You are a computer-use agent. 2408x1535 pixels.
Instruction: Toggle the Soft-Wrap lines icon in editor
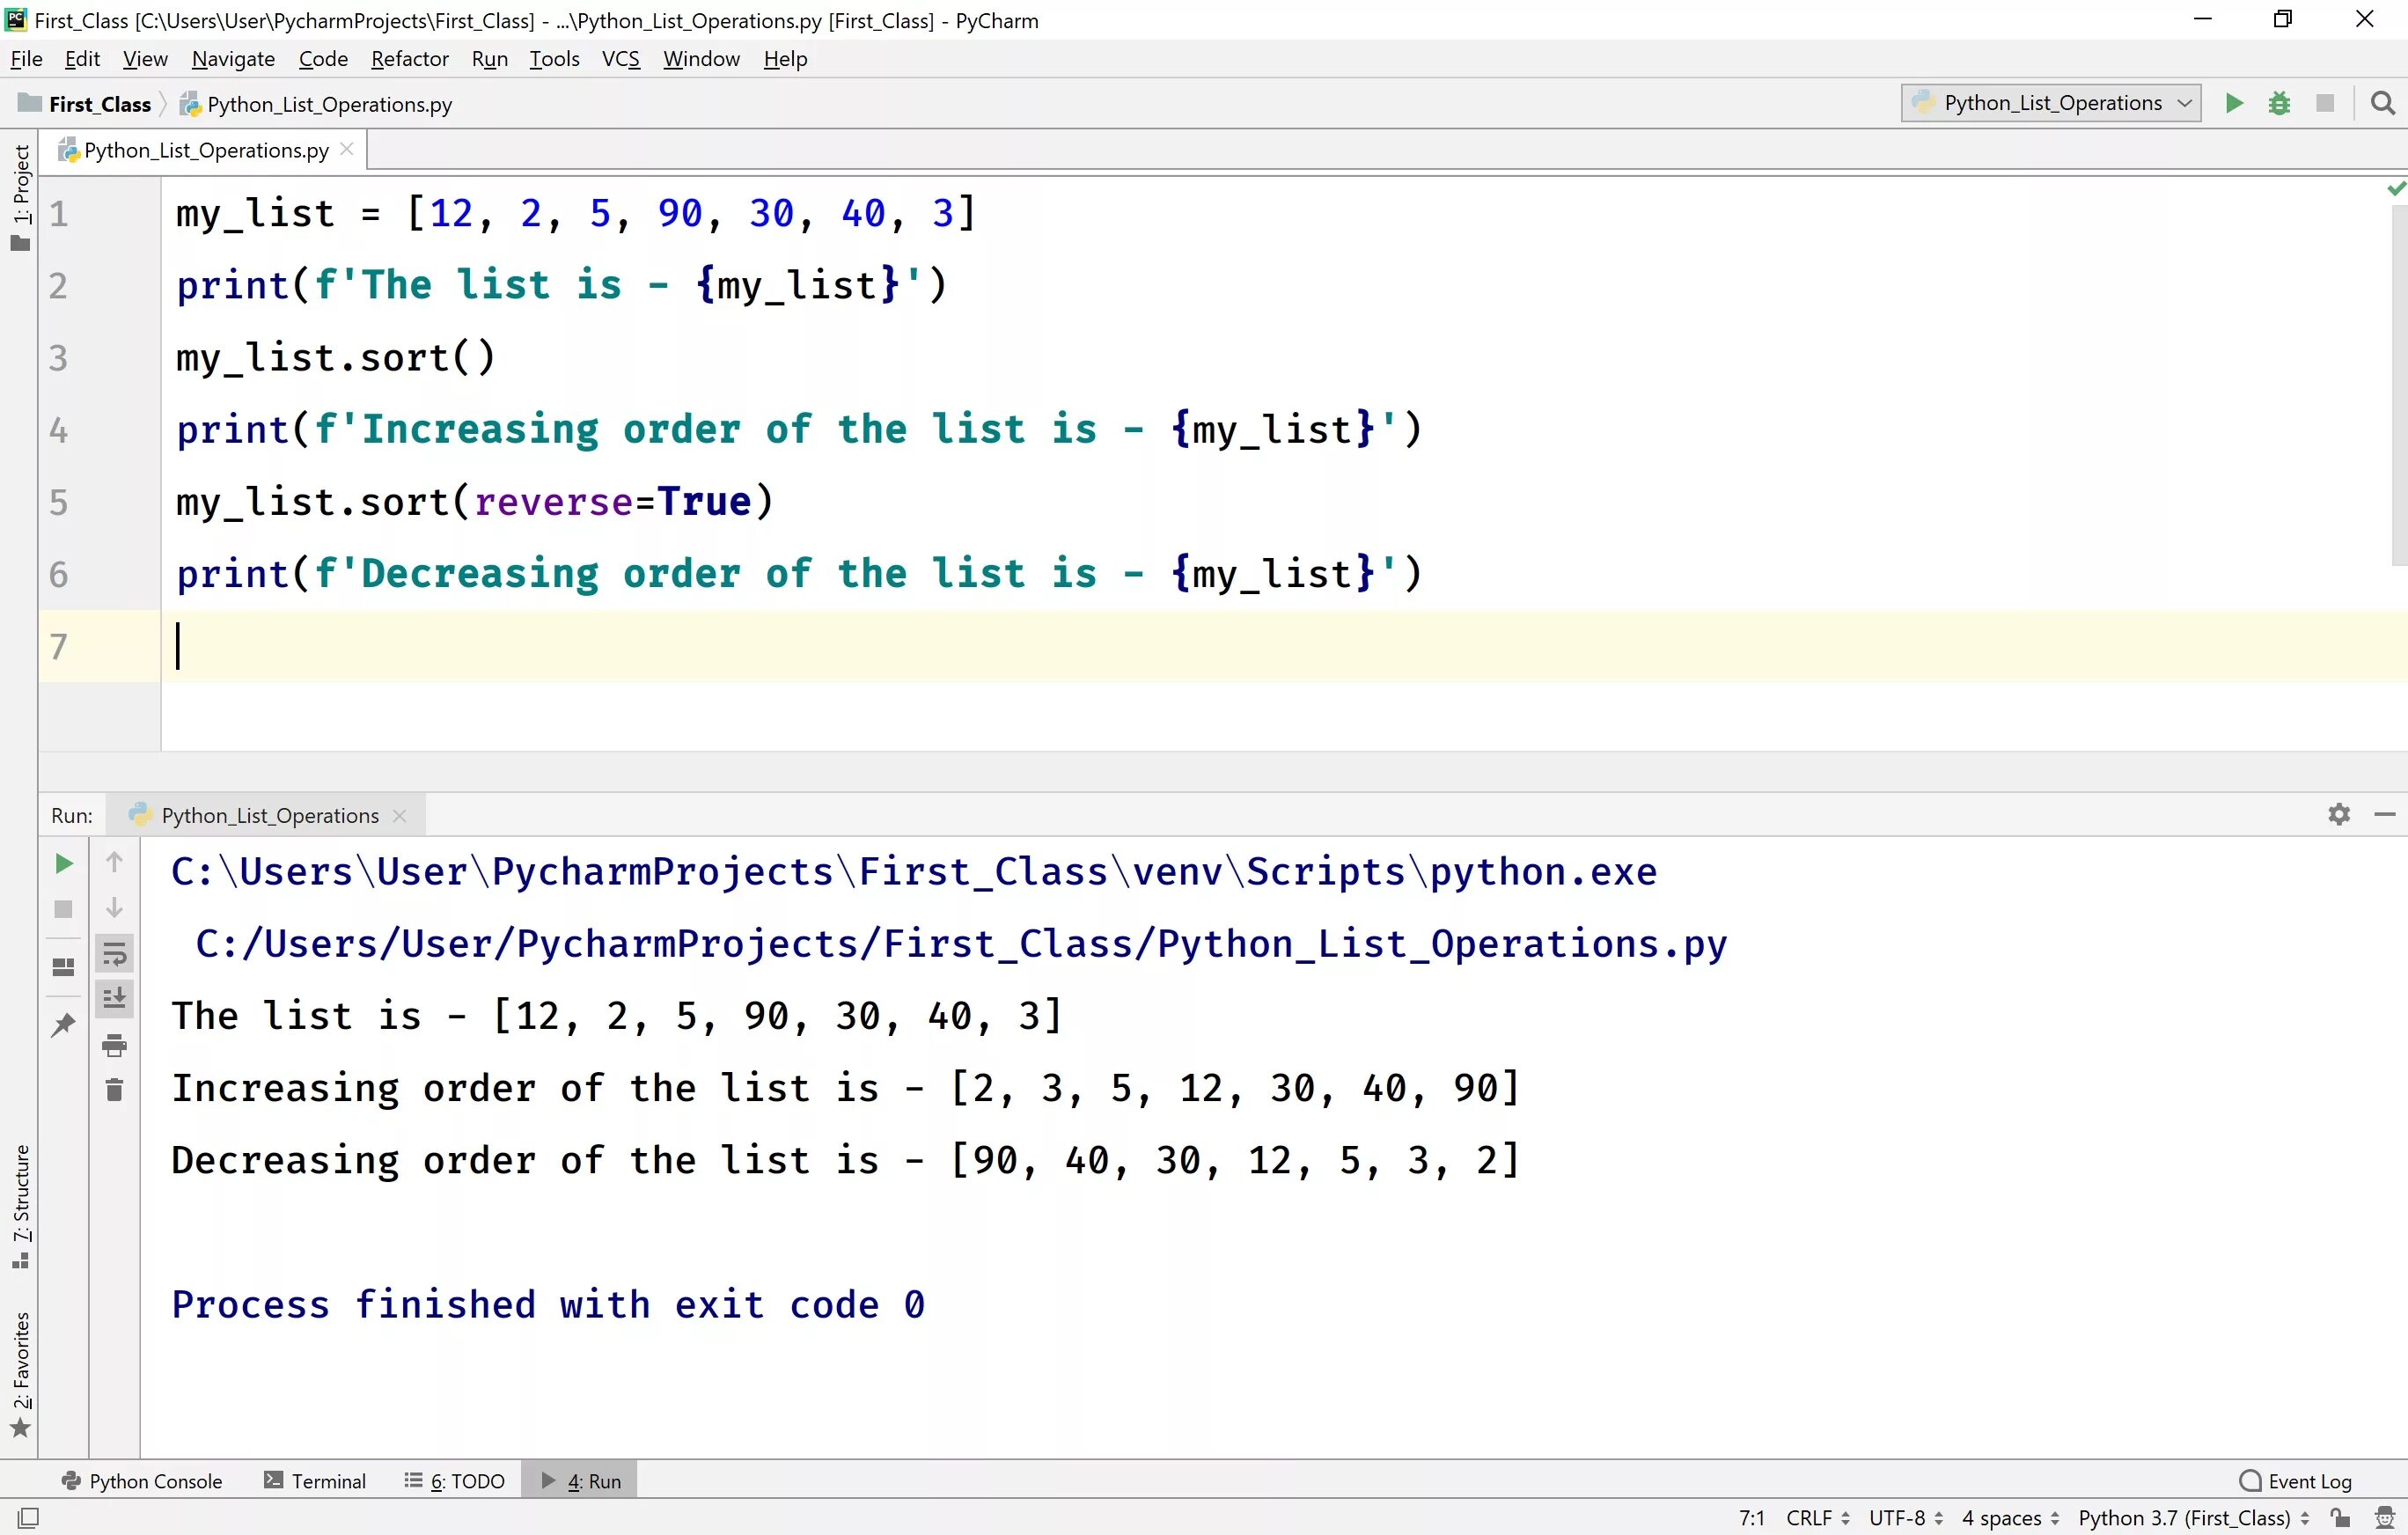114,958
